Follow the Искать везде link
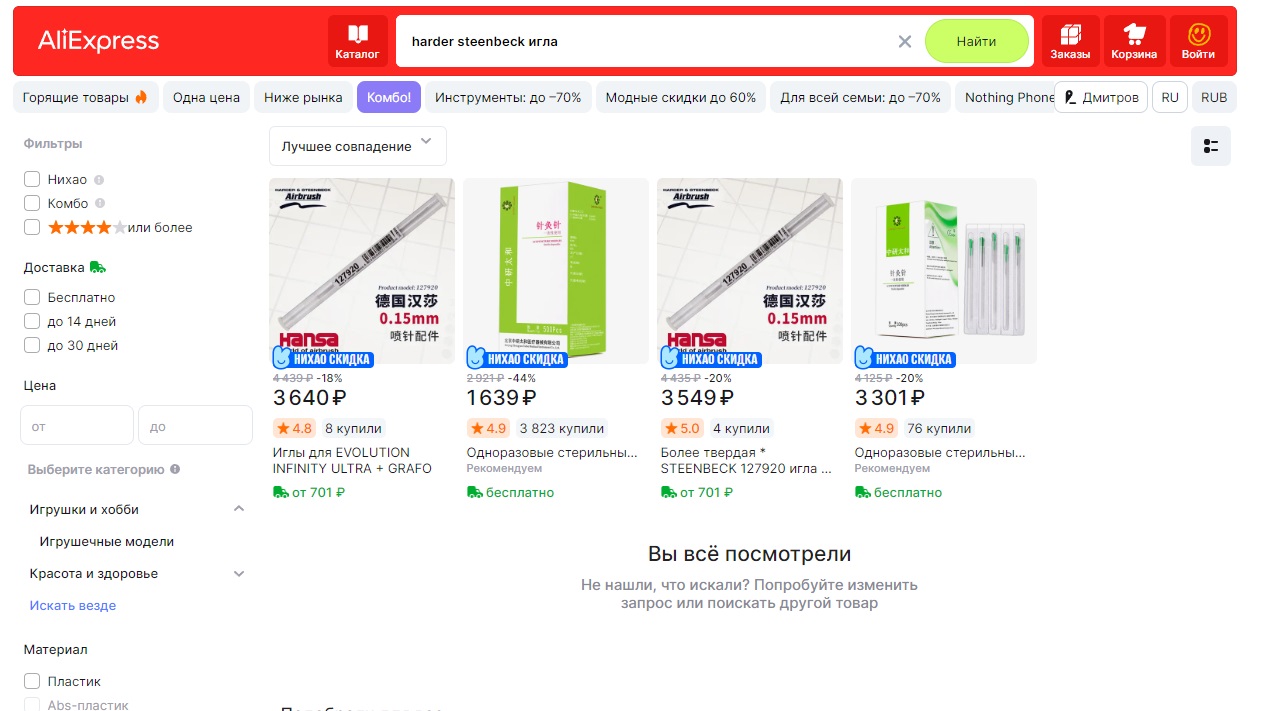The image size is (1261, 711). coord(73,606)
